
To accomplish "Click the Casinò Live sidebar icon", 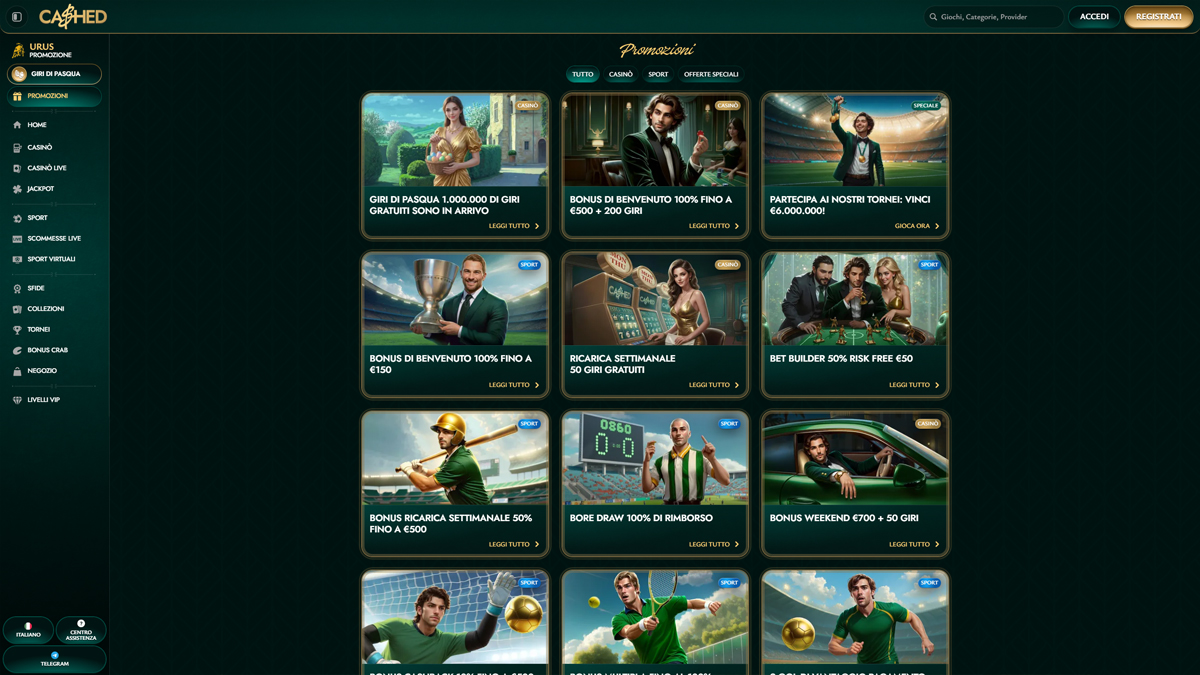I will [17, 168].
